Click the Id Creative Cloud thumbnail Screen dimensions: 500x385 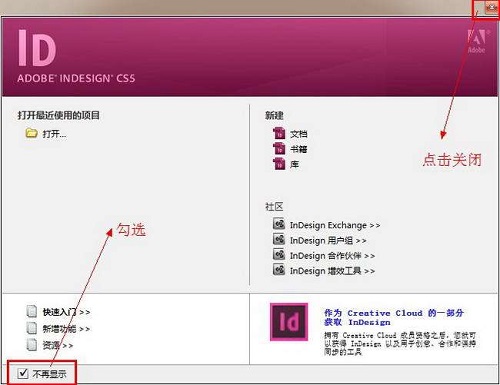tap(289, 322)
